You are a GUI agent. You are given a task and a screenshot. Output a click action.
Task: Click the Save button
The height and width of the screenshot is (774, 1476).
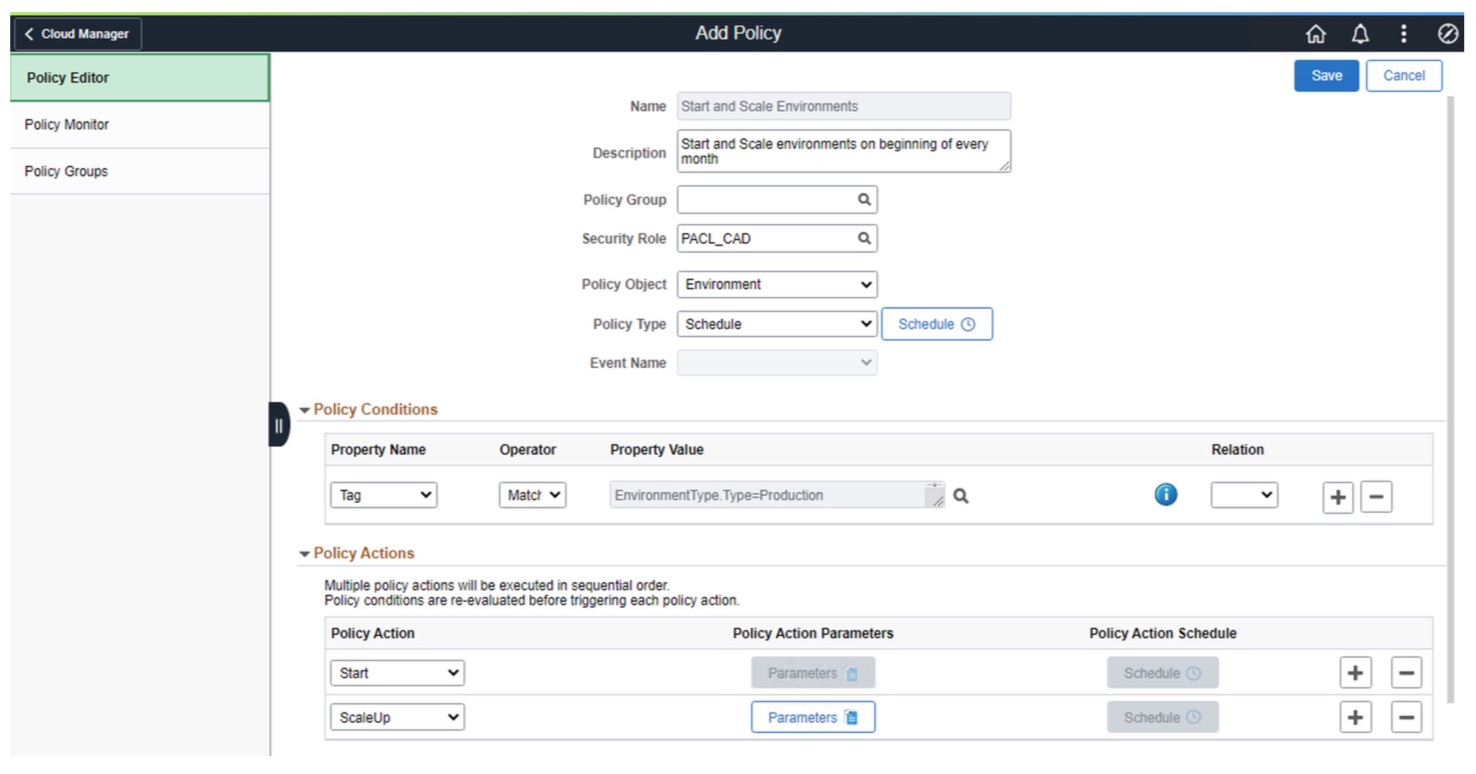coord(1326,76)
